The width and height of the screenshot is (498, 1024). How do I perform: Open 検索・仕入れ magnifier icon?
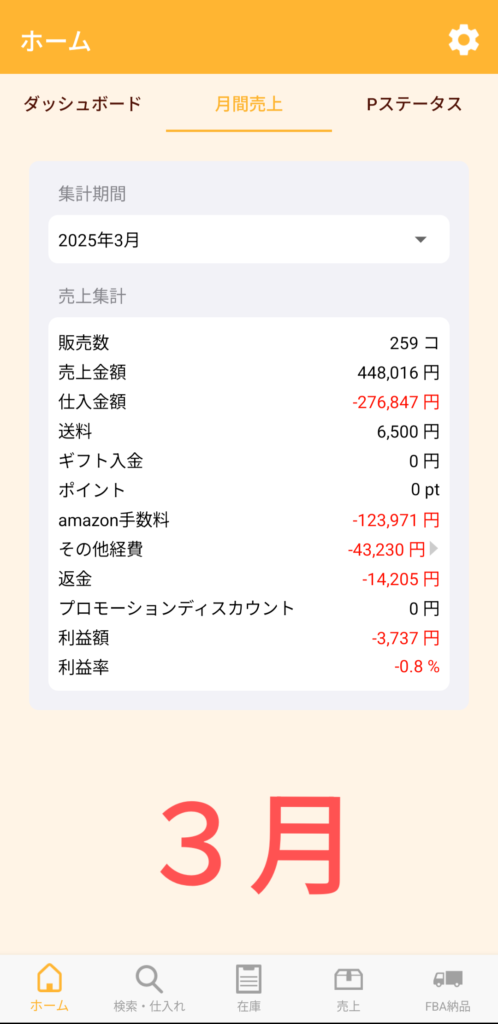point(149,979)
